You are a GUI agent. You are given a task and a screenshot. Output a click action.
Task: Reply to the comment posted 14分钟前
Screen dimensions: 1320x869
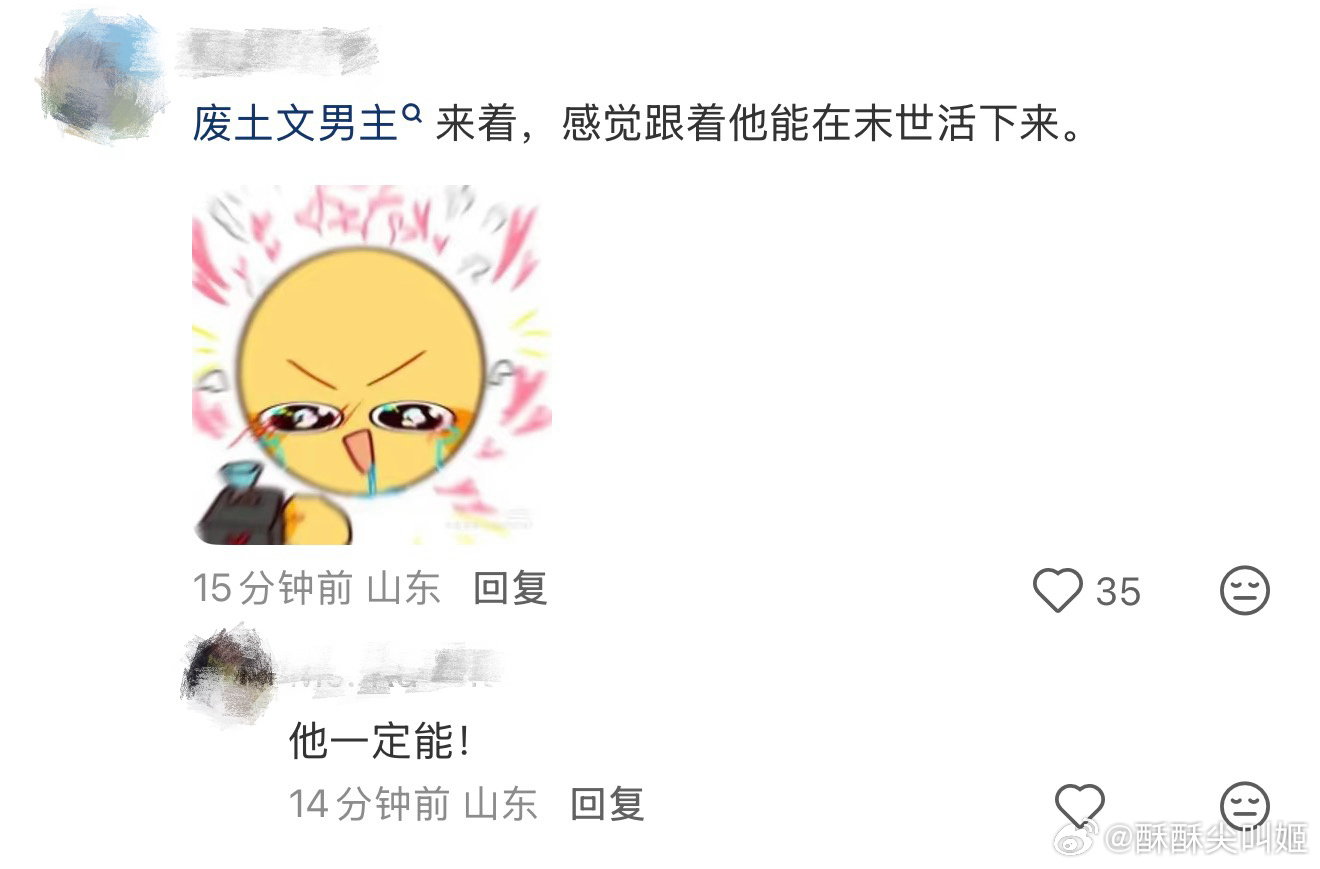pyautogui.click(x=606, y=803)
